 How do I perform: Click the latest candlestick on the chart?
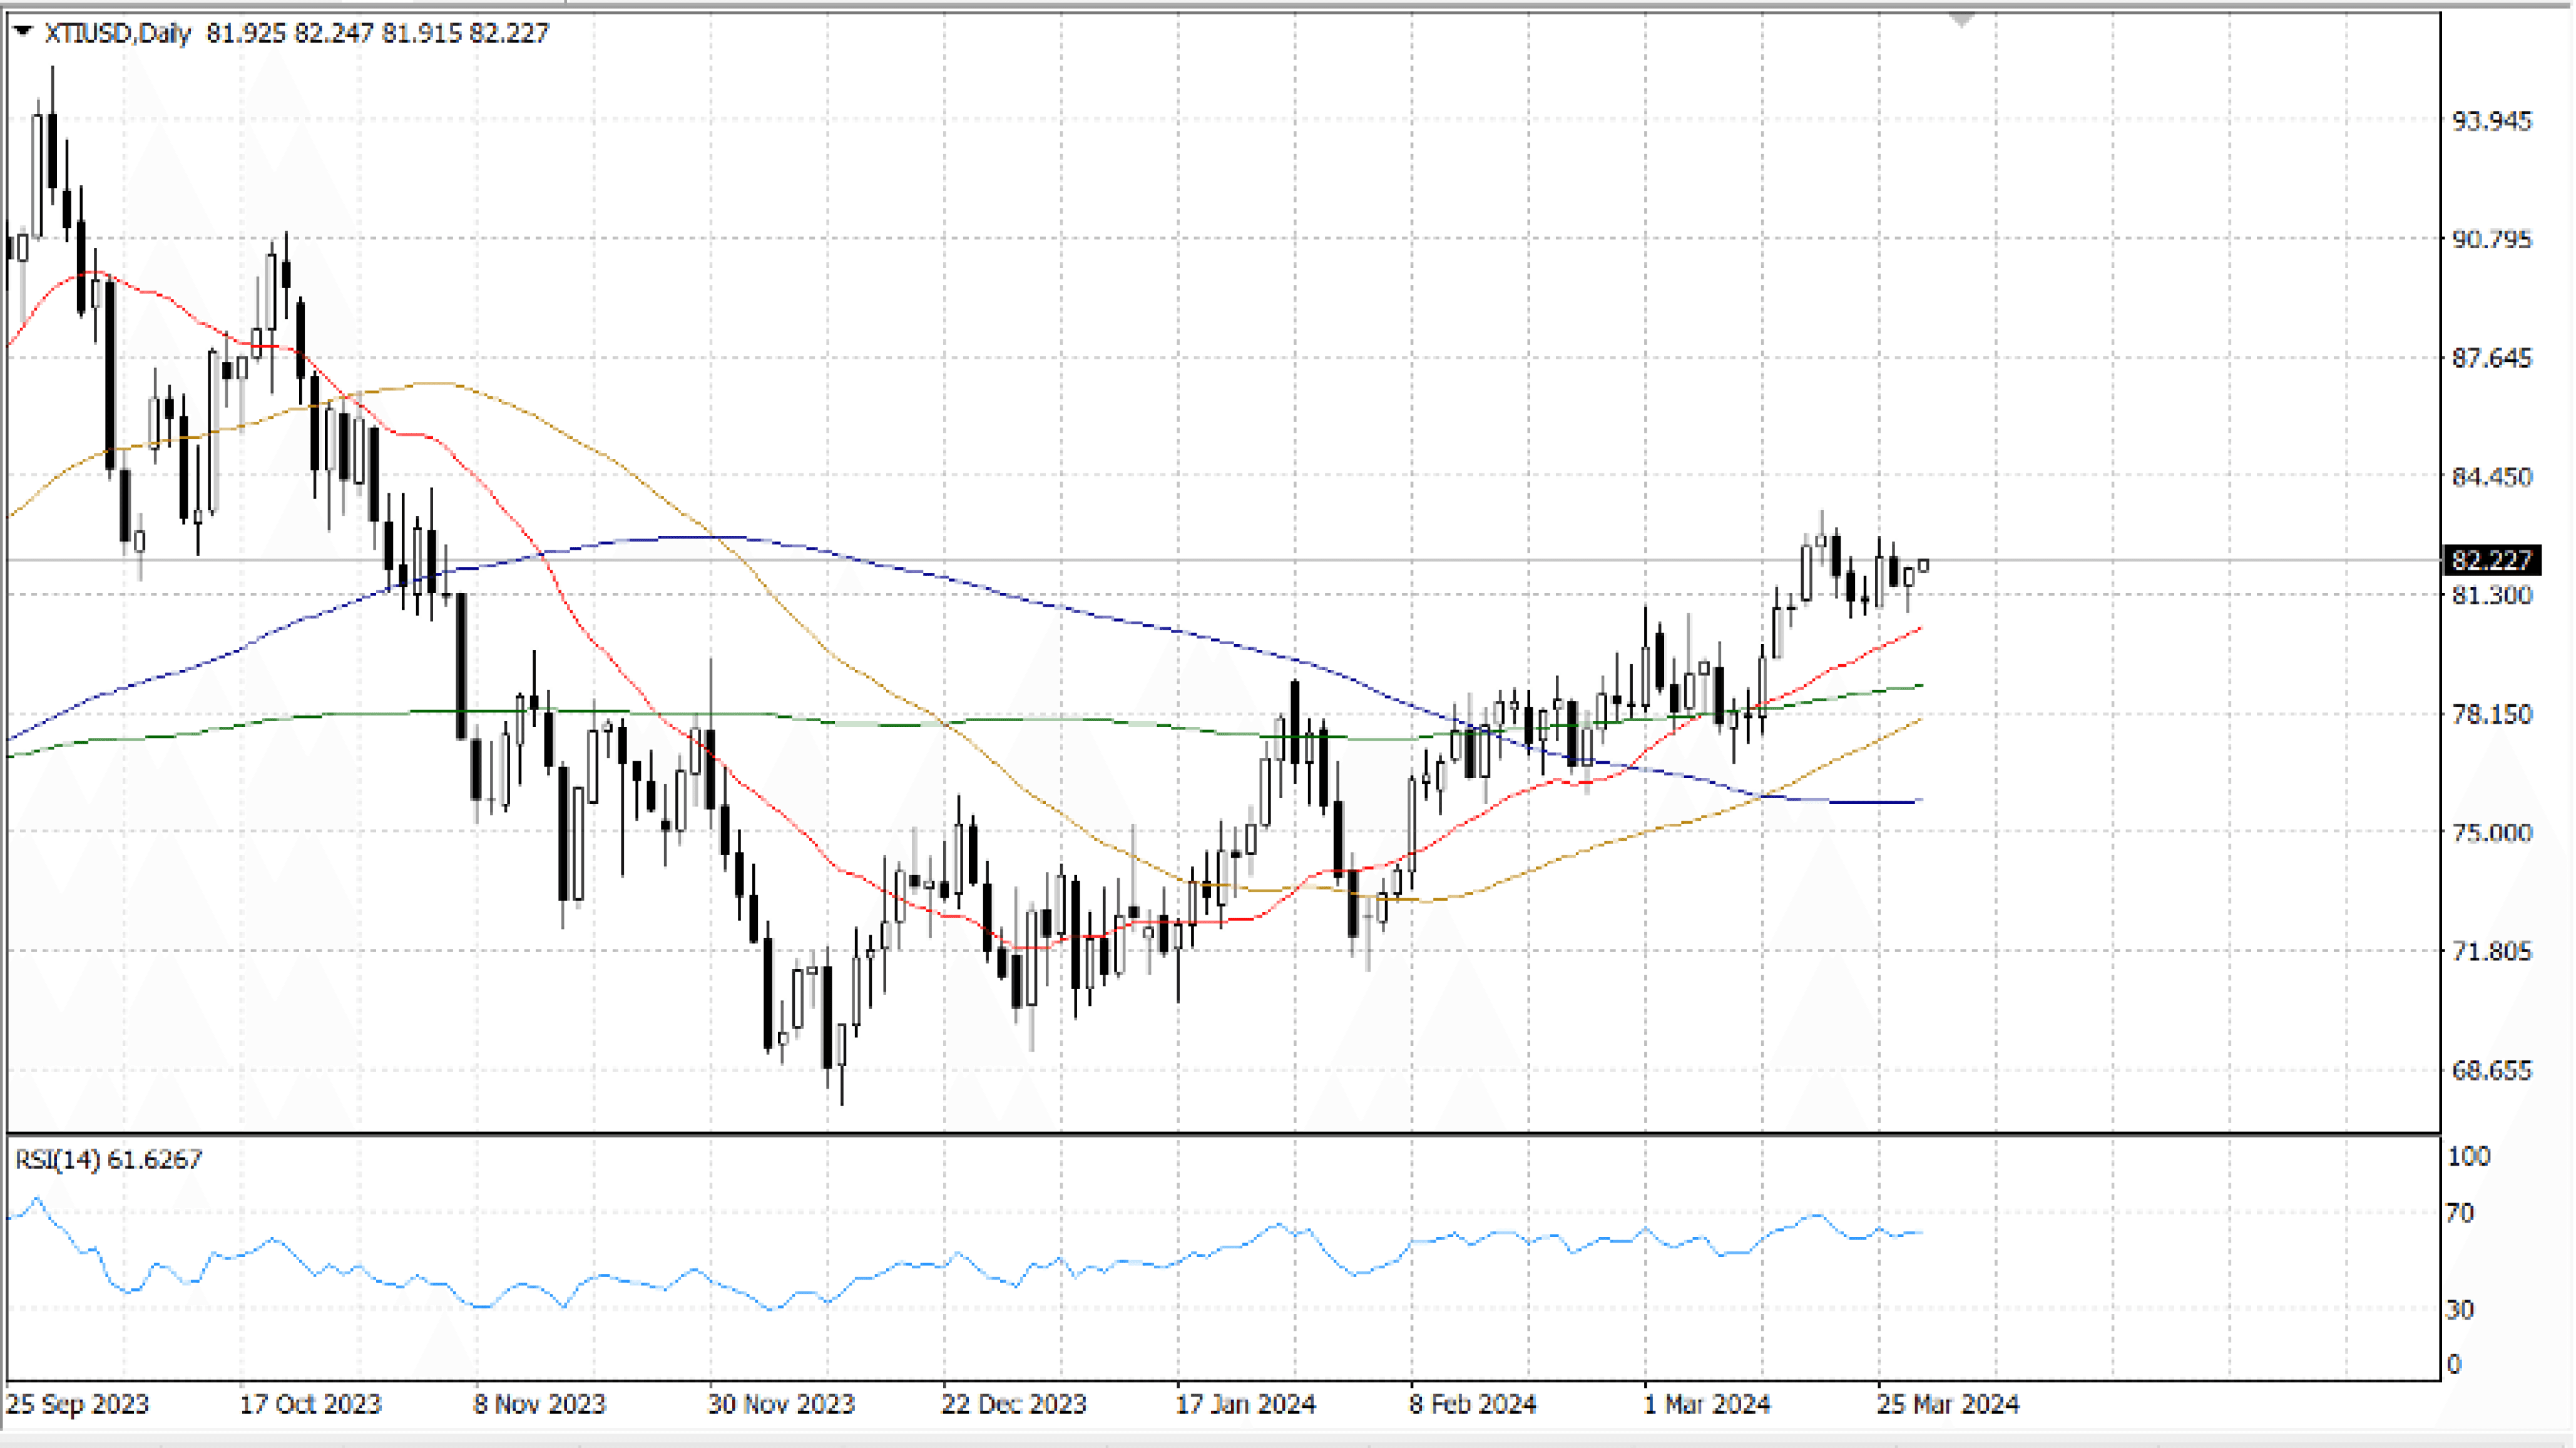tap(1923, 566)
